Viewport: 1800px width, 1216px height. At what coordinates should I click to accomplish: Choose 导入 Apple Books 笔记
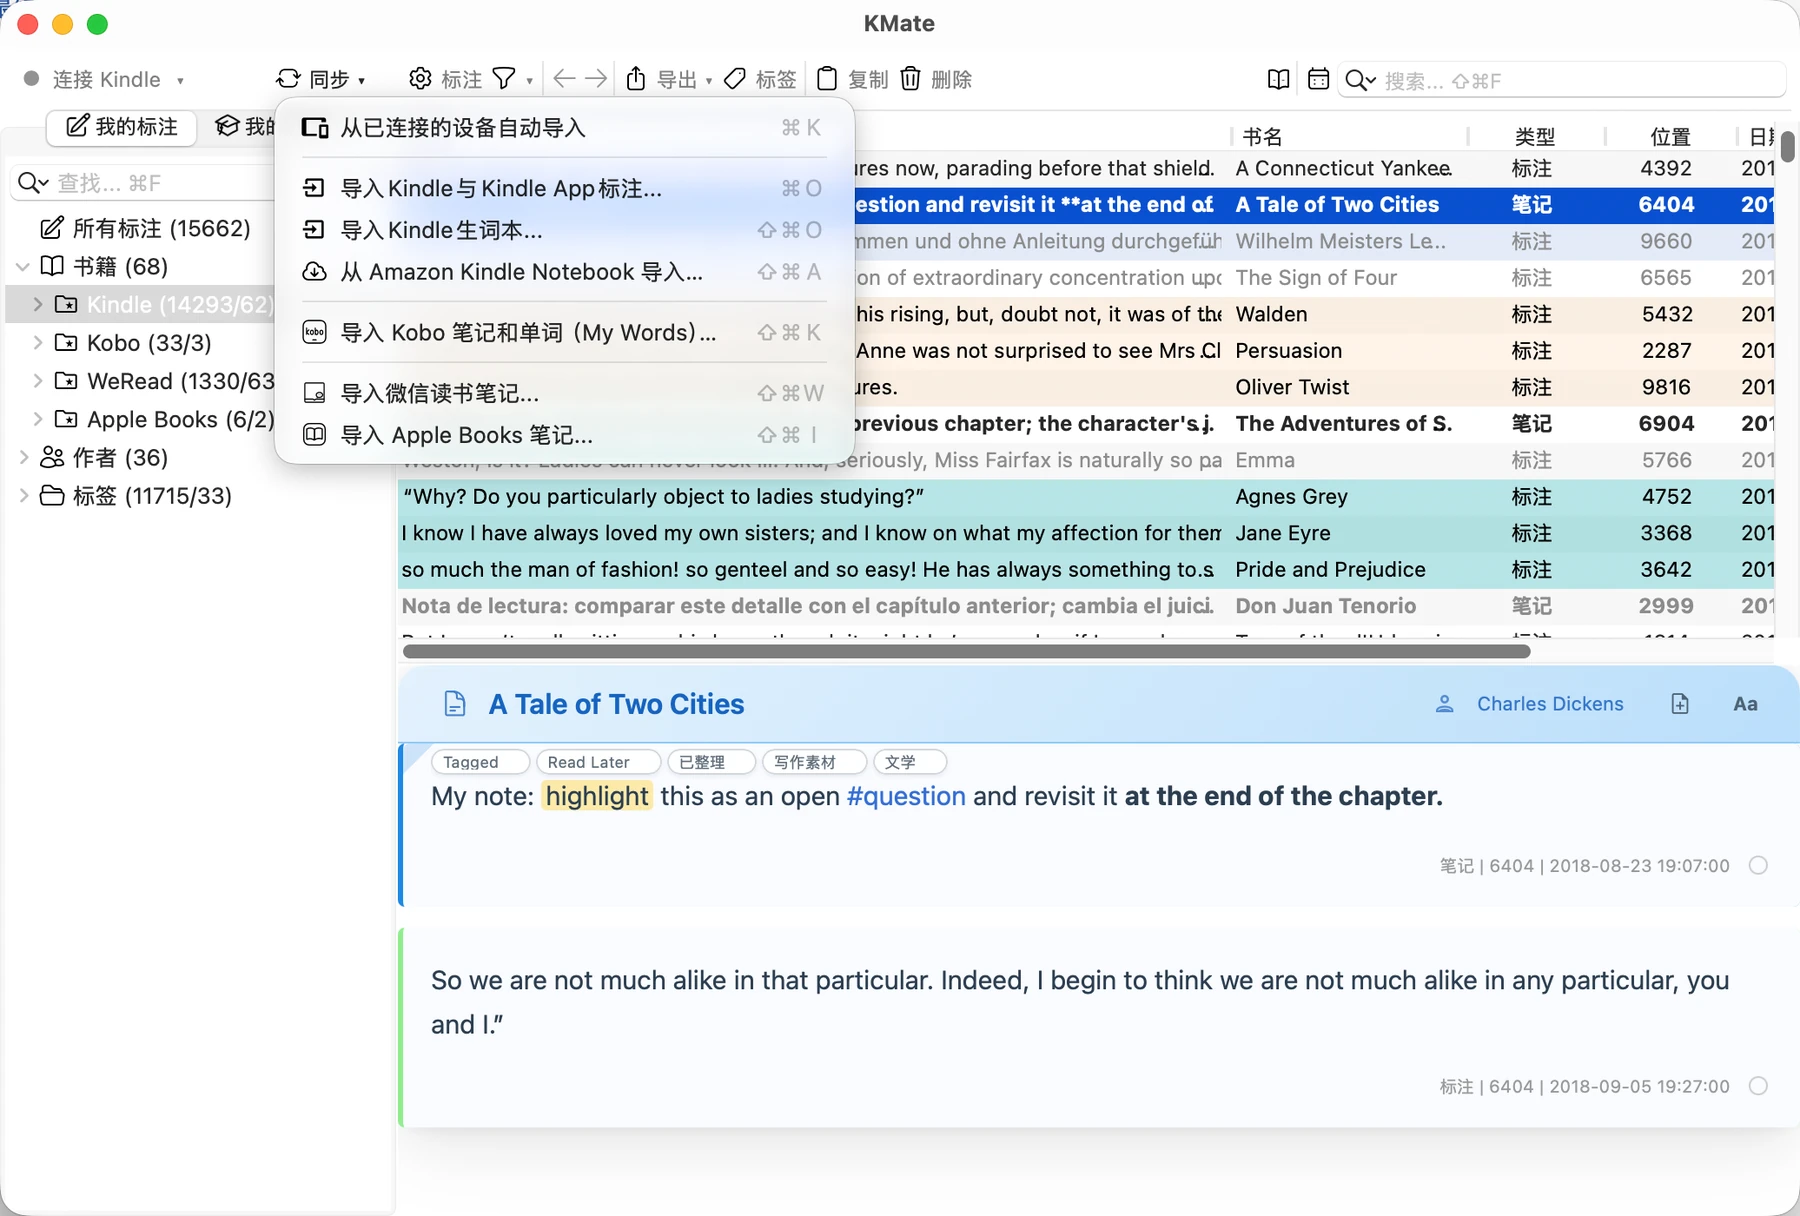point(564,435)
